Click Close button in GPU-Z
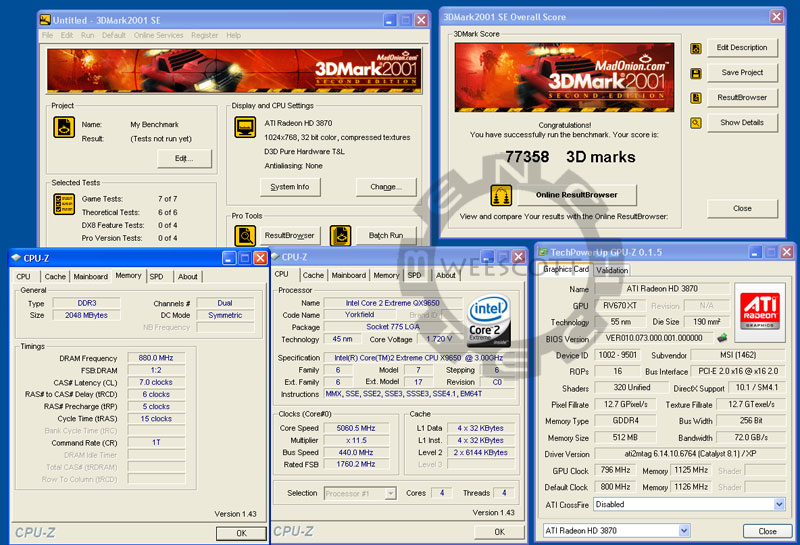800x545 pixels. point(767,531)
